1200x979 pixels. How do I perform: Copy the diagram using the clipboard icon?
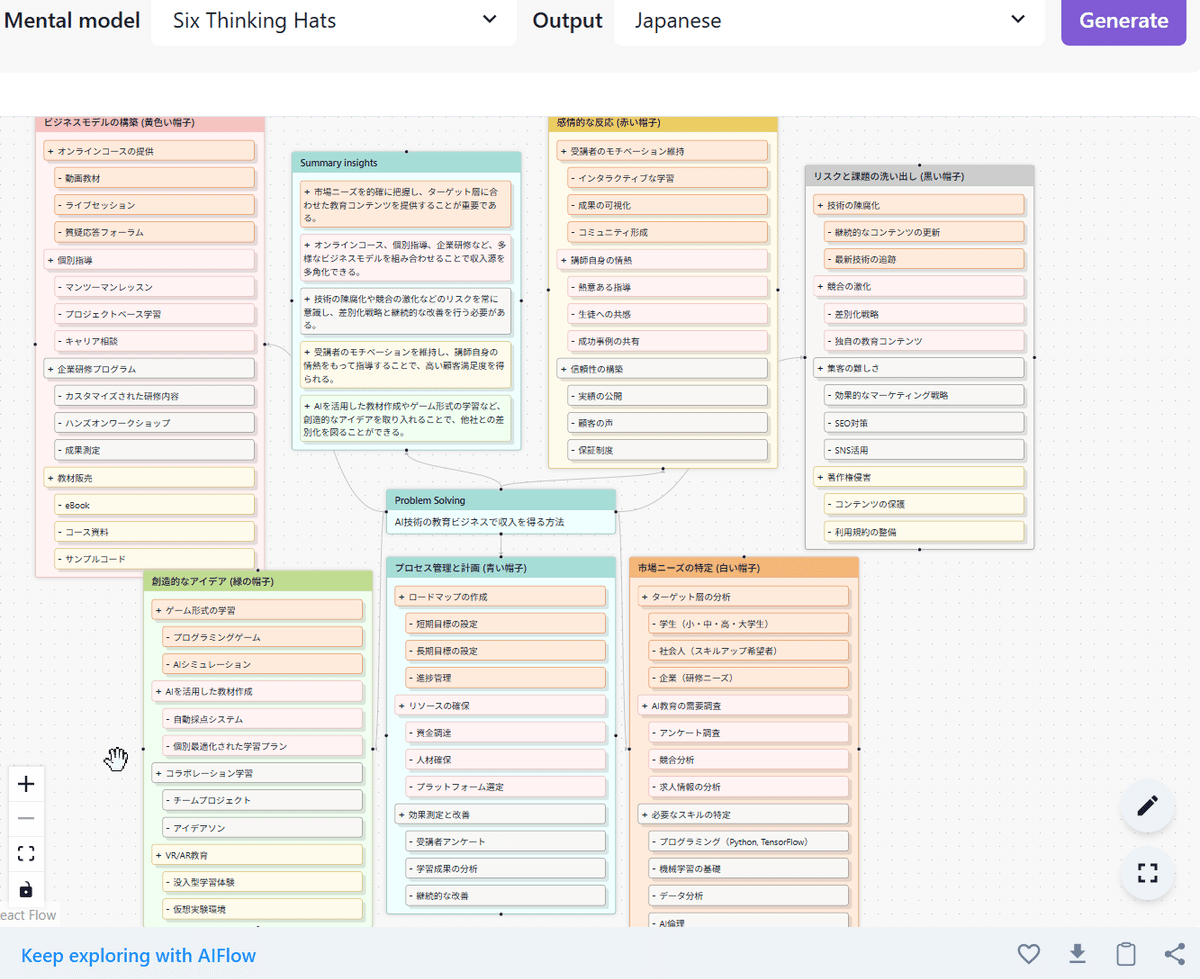pyautogui.click(x=1124, y=954)
